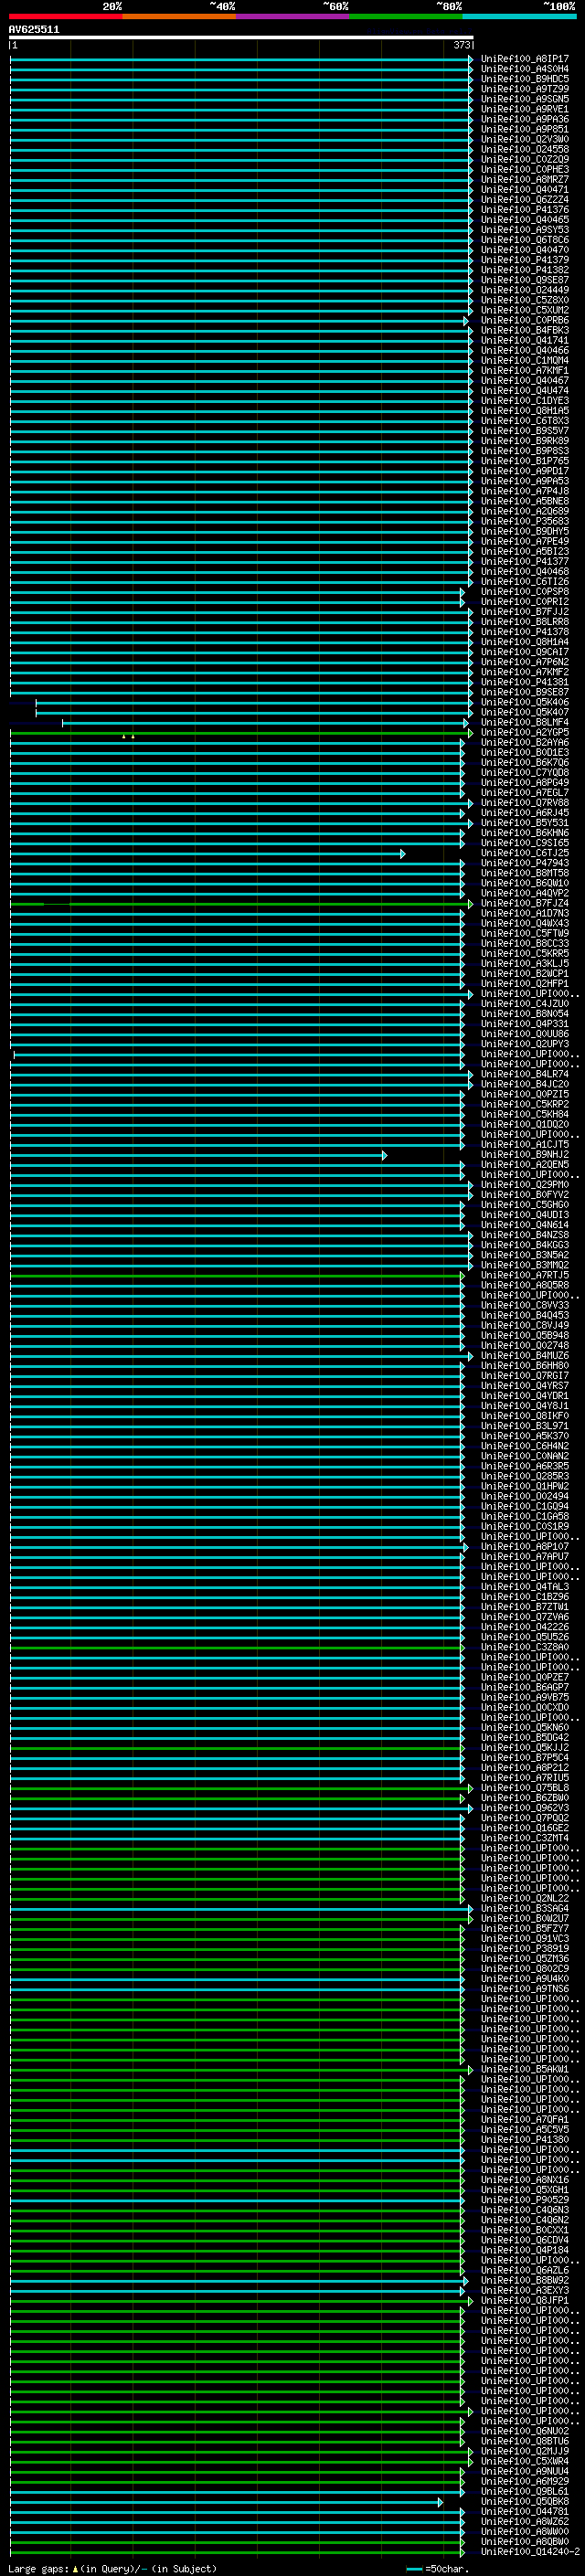Click green alignment bar for UniRef100_A2YGP5
The width and height of the screenshot is (585, 2576).
[241, 733]
